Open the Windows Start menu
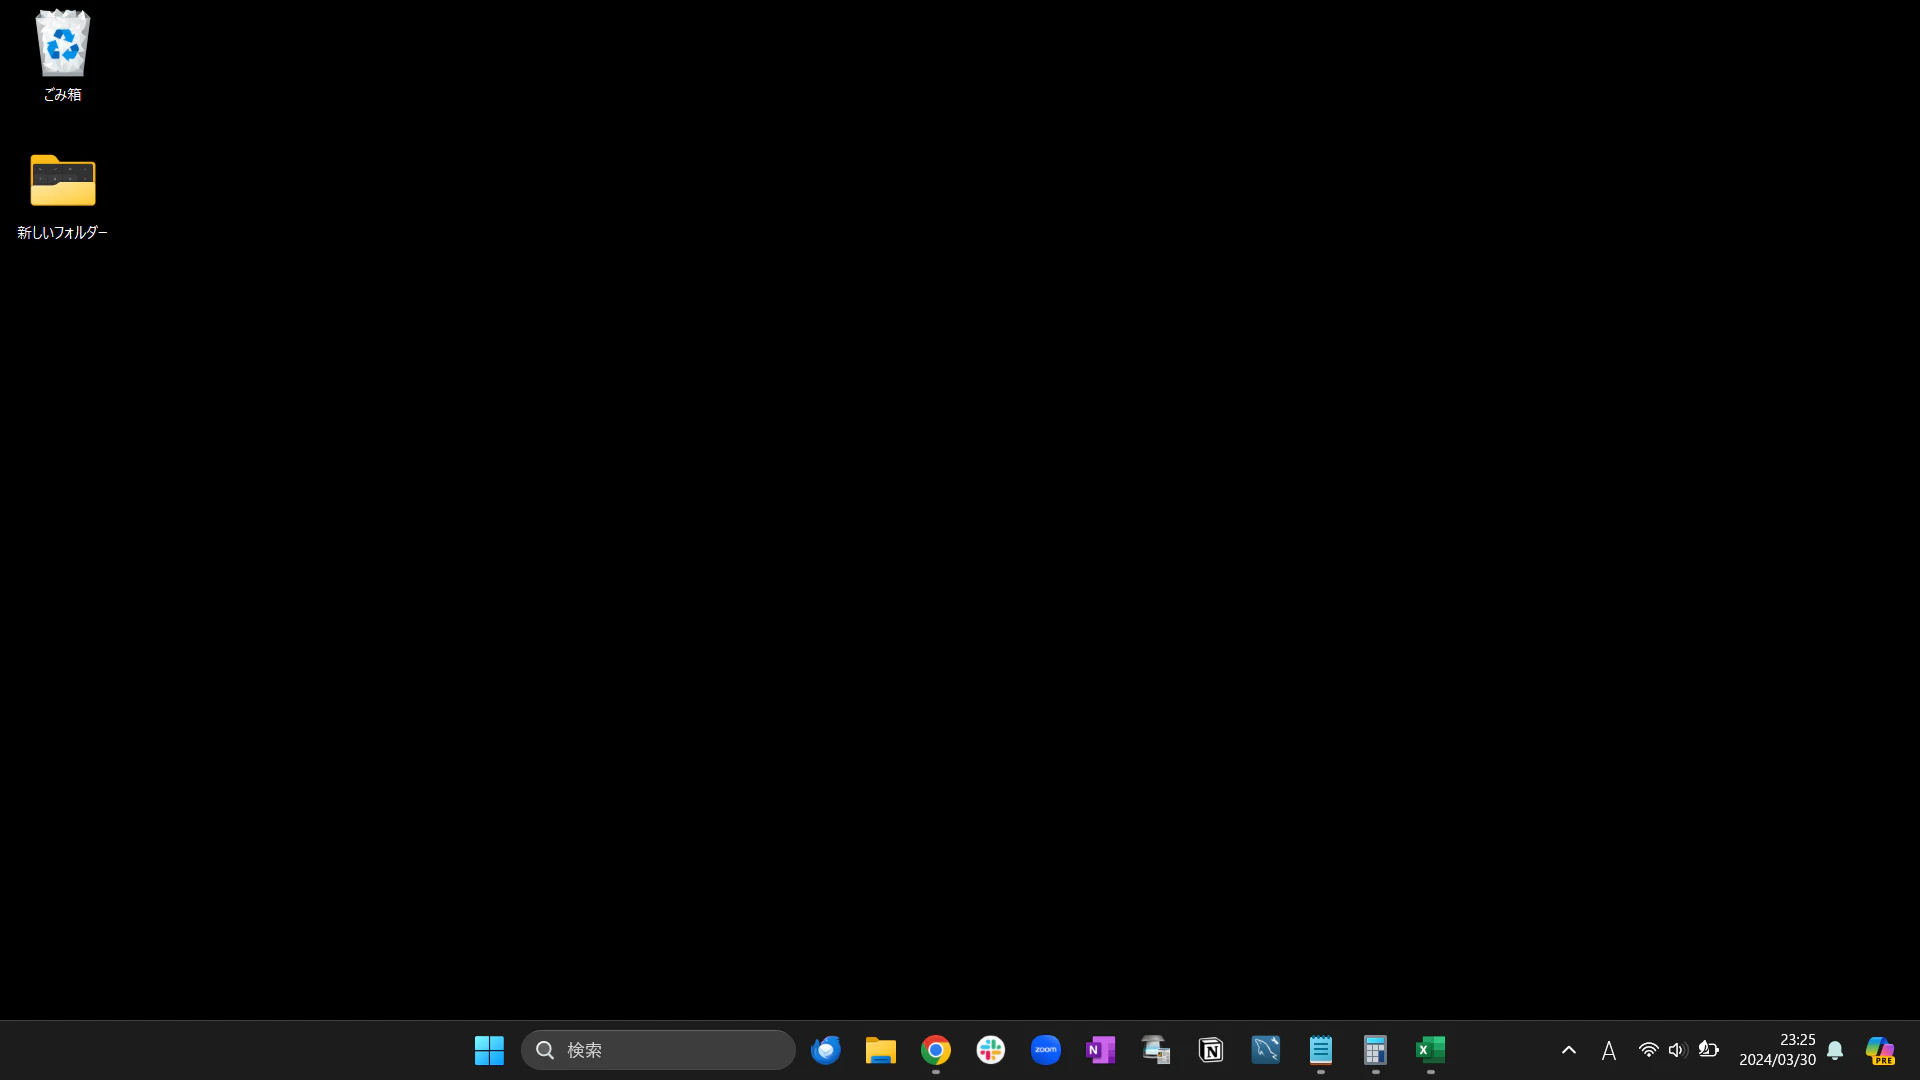Image resolution: width=1920 pixels, height=1080 pixels. (489, 1050)
